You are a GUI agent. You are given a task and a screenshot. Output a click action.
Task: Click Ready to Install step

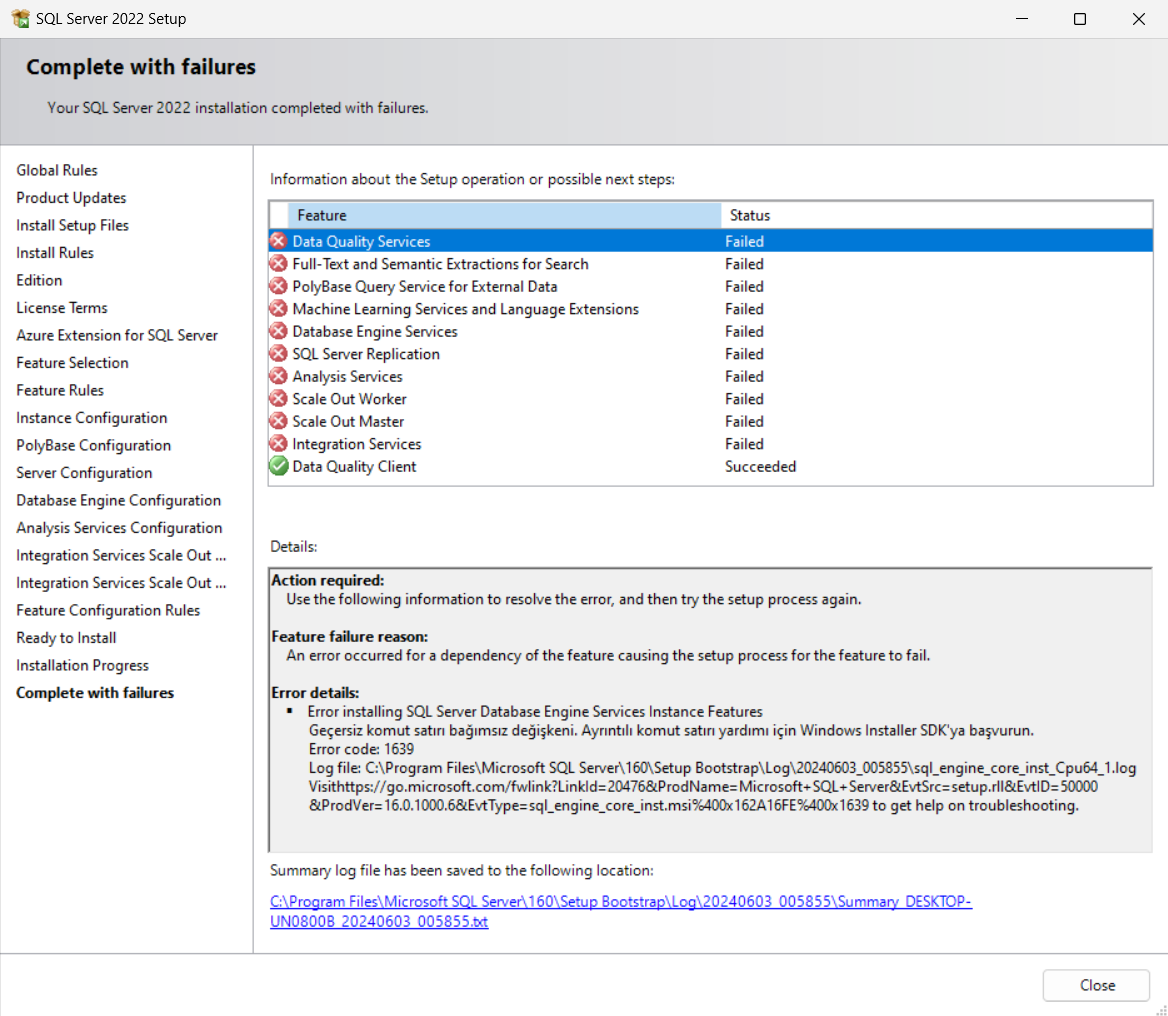(66, 638)
